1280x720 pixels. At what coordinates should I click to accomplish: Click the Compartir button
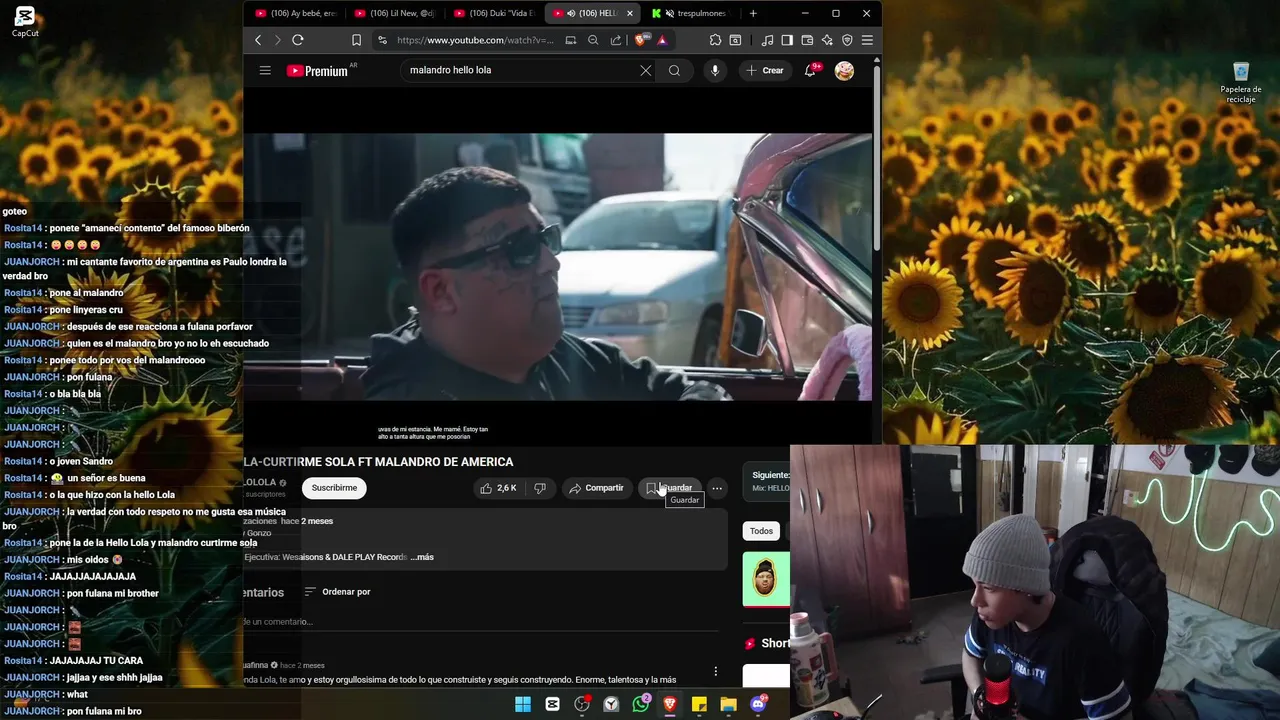tap(596, 488)
